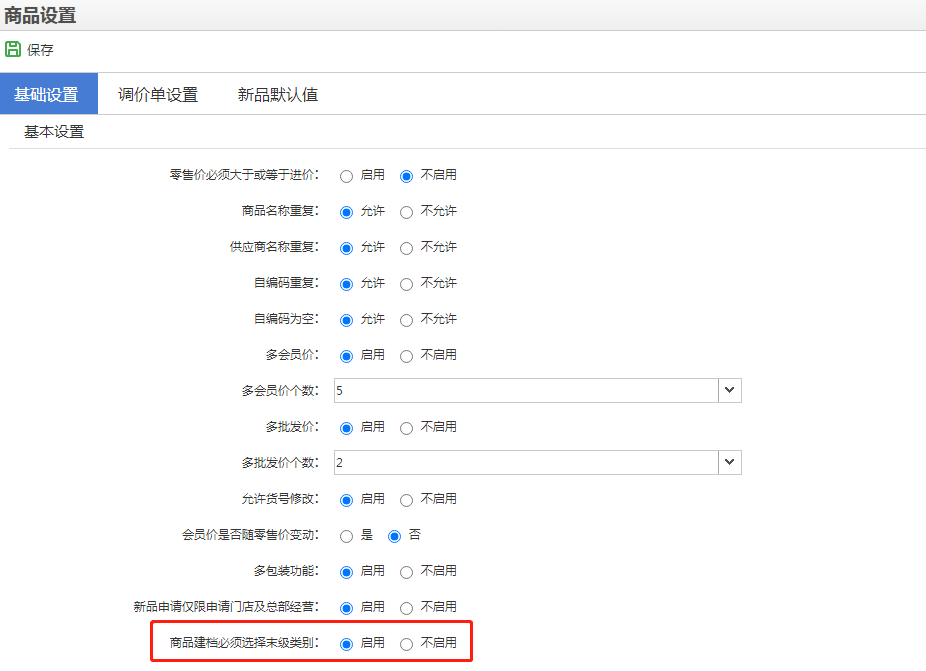The image size is (926, 671).
Task: Disable 多包装功能 with 不启用
Action: (x=406, y=572)
